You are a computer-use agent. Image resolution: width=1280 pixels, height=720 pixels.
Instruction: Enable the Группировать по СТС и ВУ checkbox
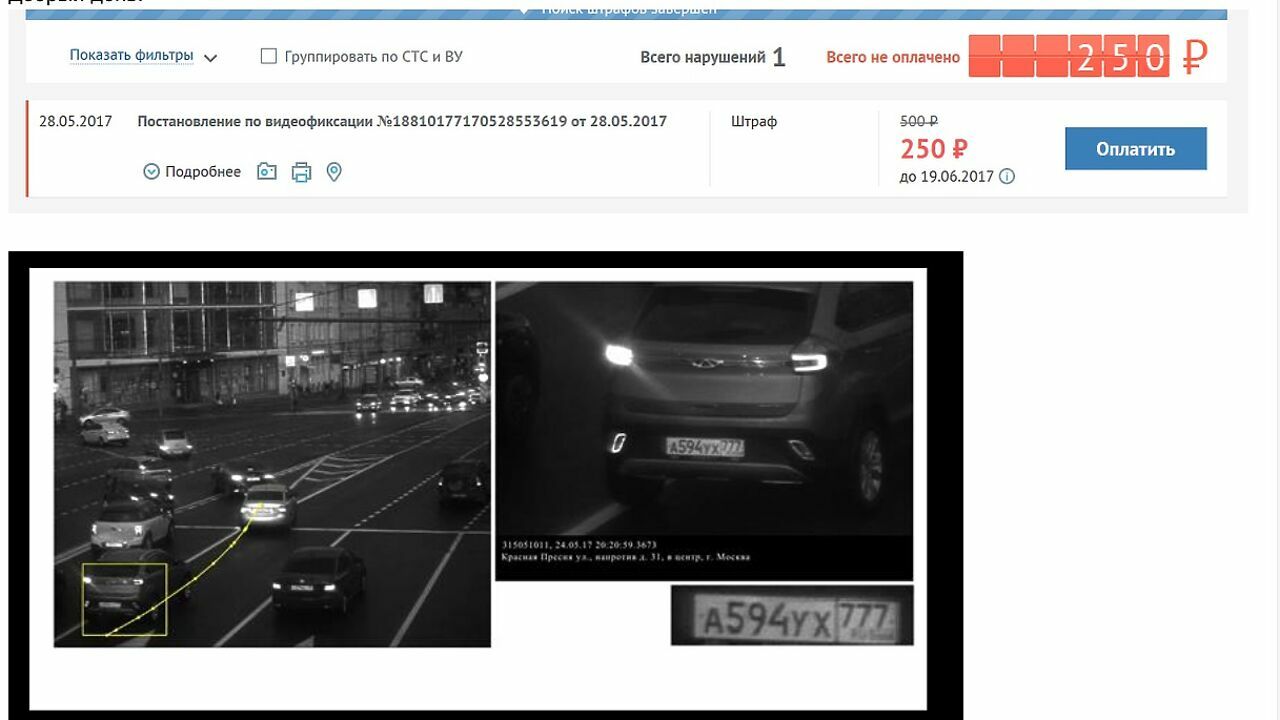click(x=268, y=56)
